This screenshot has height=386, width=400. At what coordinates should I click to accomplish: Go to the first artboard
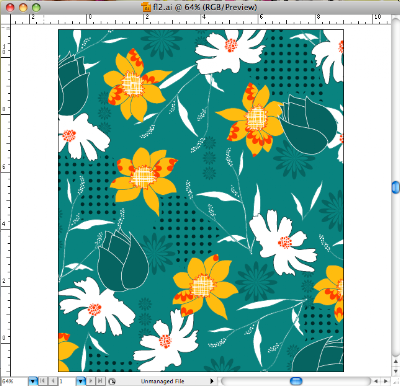click(43, 381)
